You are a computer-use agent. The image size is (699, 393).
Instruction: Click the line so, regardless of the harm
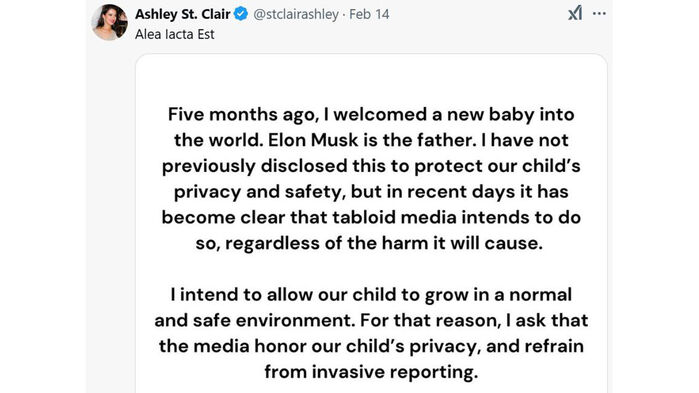click(369, 244)
